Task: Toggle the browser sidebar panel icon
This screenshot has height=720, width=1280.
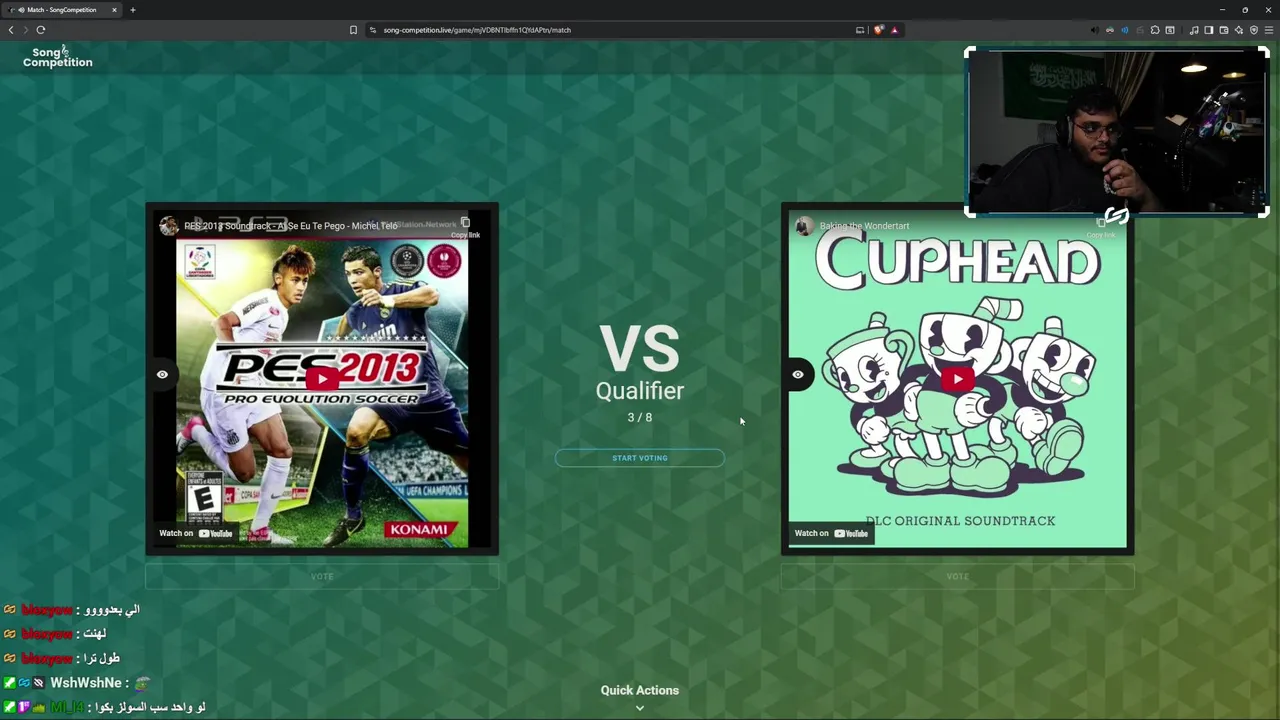Action: (1209, 30)
